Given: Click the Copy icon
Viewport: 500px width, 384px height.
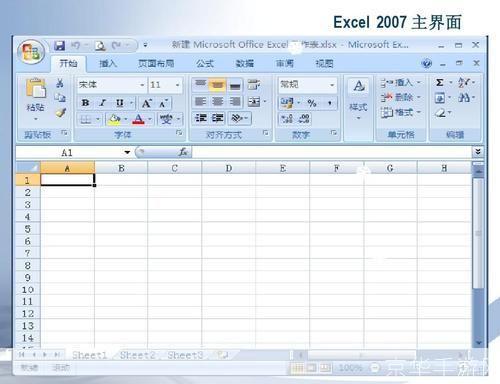Looking at the screenshot, I should (60, 97).
